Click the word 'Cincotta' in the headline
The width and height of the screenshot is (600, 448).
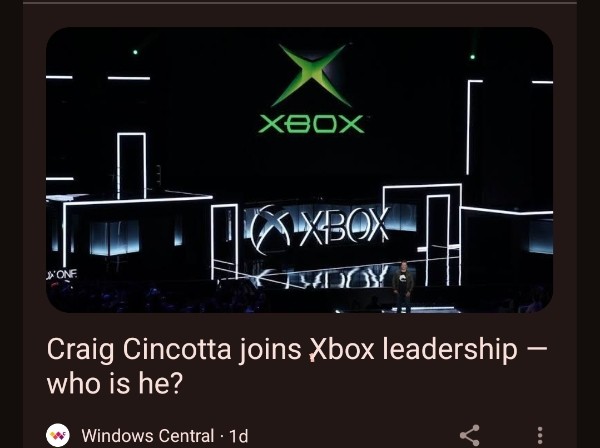[177, 349]
